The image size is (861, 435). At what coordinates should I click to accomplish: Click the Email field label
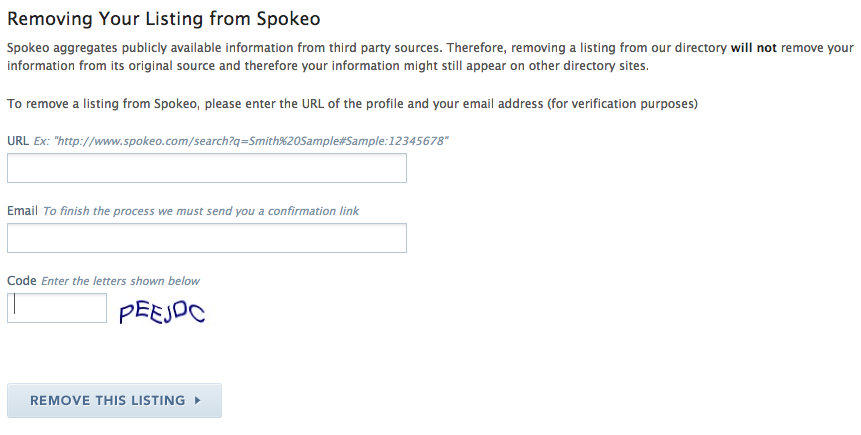click(23, 211)
